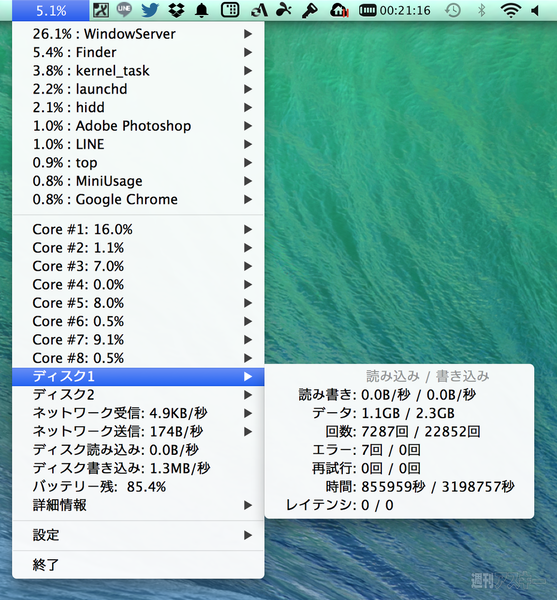Expand the launchd submenu arrow
This screenshot has width=557, height=600.
click(248, 89)
